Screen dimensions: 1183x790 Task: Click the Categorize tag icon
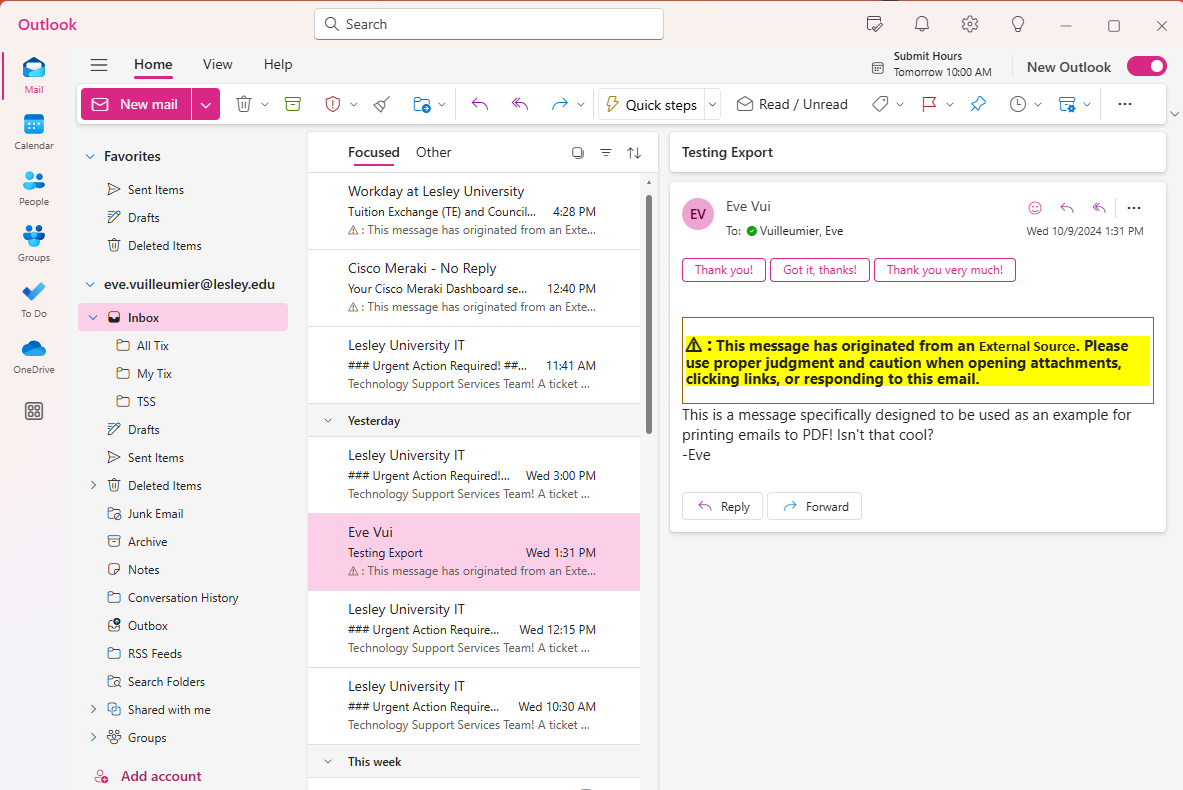pyautogui.click(x=880, y=104)
